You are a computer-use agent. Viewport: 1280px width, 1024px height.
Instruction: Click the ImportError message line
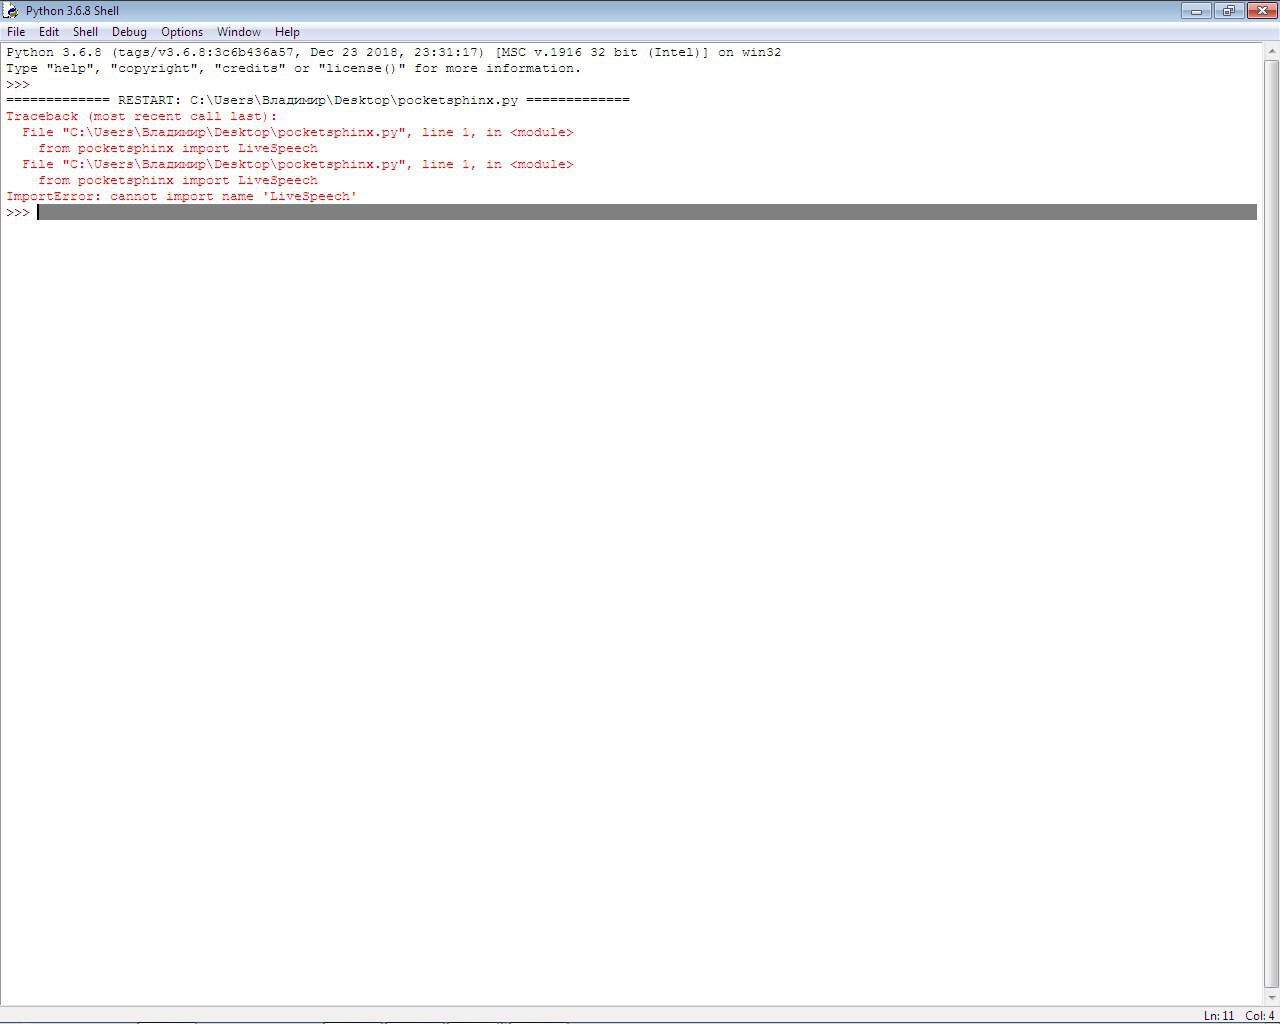pyautogui.click(x=182, y=196)
